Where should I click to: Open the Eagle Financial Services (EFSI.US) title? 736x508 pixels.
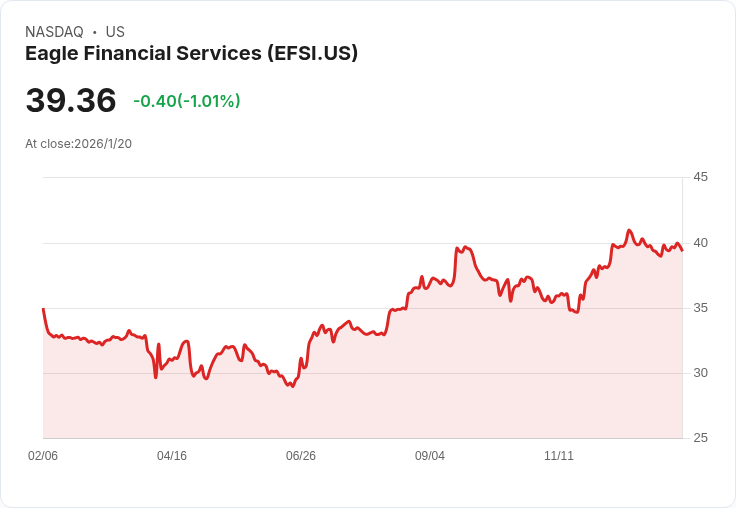coord(191,54)
